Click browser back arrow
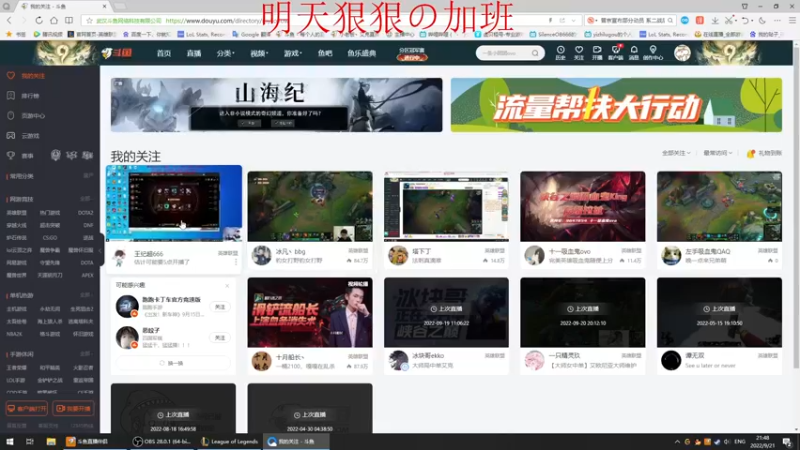This screenshot has width=800, height=450. click(9, 20)
